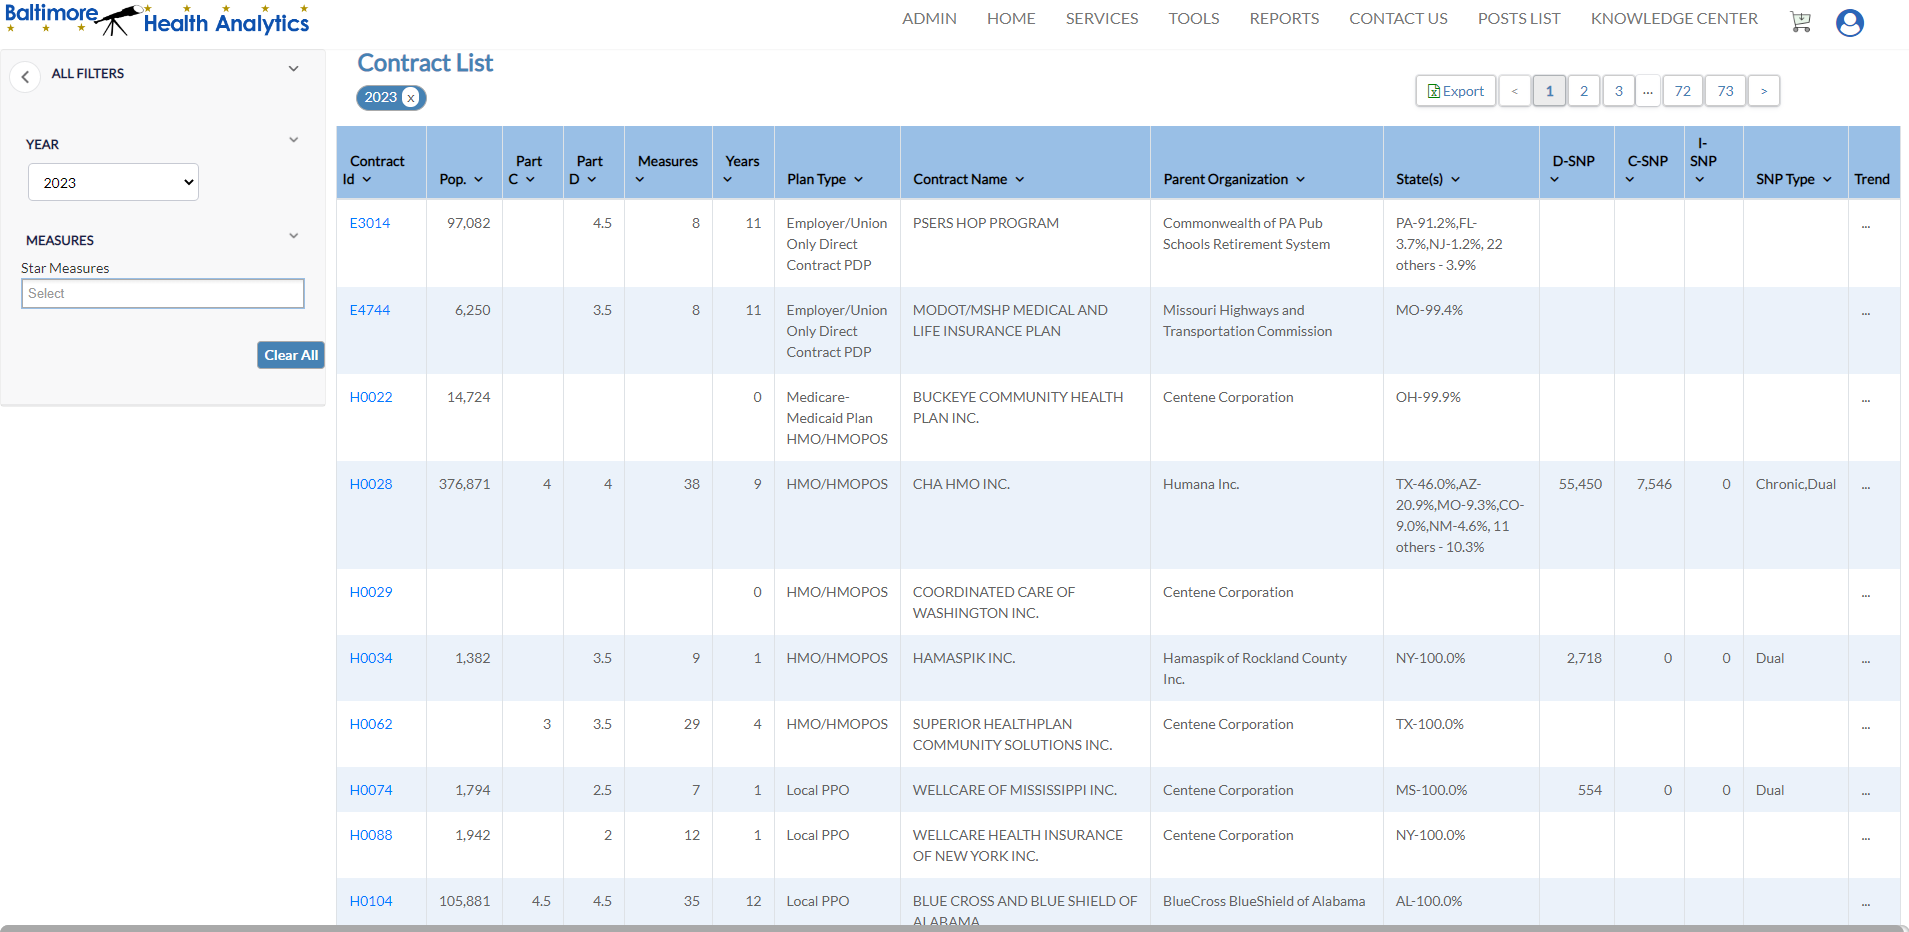Go to next page arrow

point(1764,91)
